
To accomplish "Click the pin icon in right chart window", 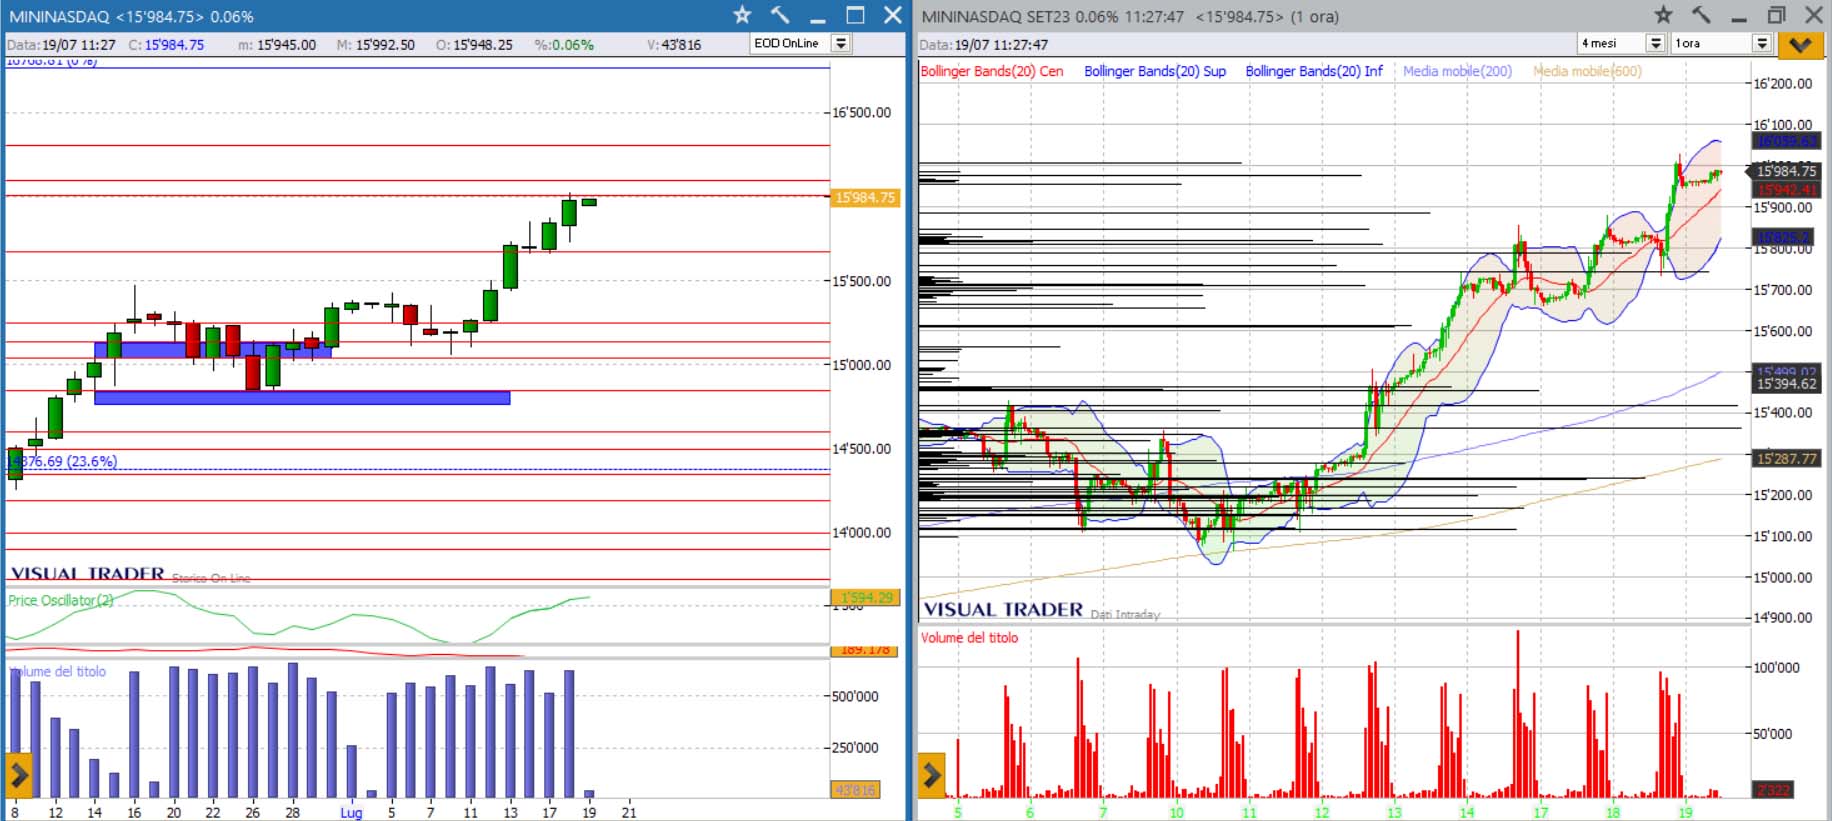I will tap(1701, 15).
